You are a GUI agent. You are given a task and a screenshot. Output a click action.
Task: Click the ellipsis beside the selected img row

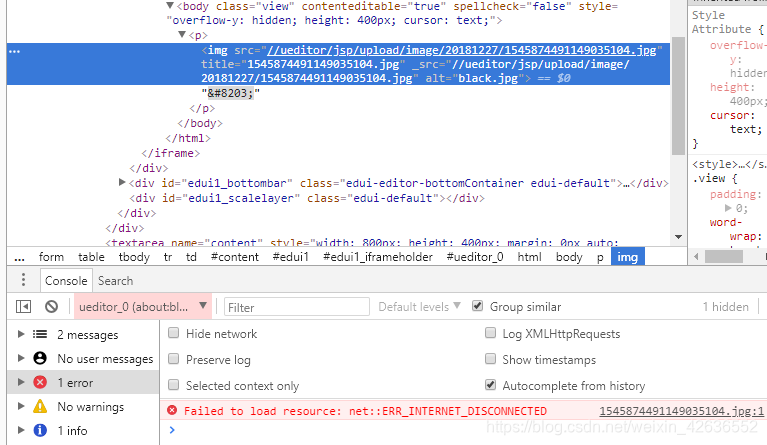(x=14, y=51)
